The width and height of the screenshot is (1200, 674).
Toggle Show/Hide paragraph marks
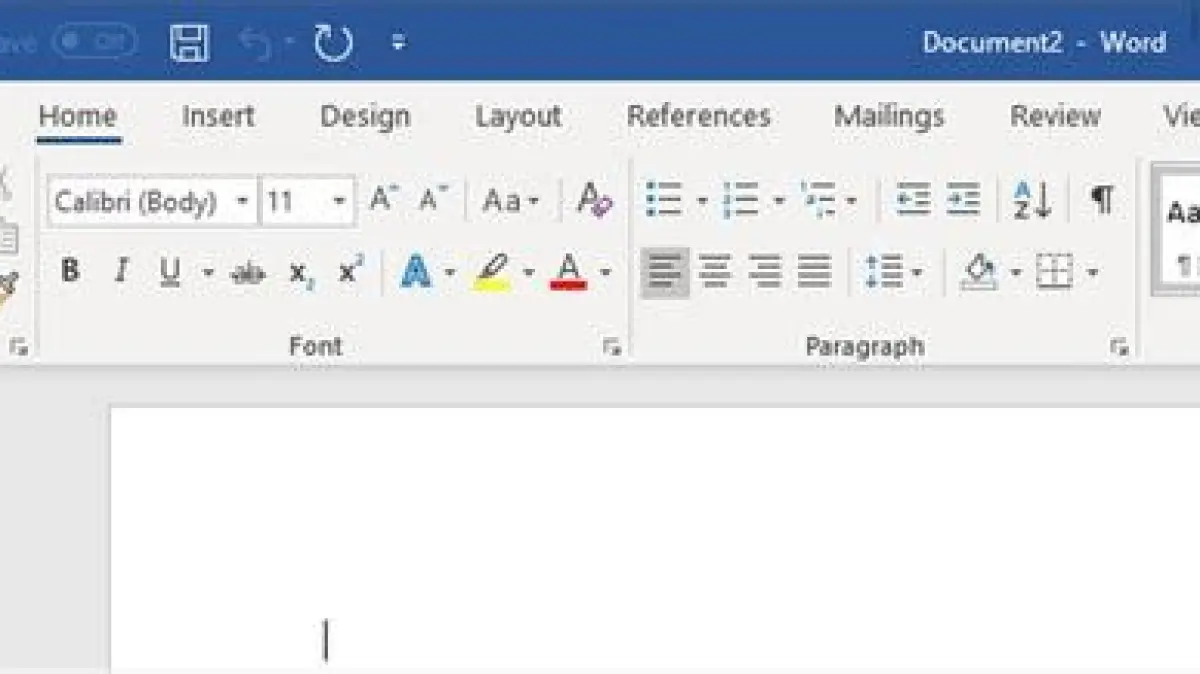point(1102,201)
